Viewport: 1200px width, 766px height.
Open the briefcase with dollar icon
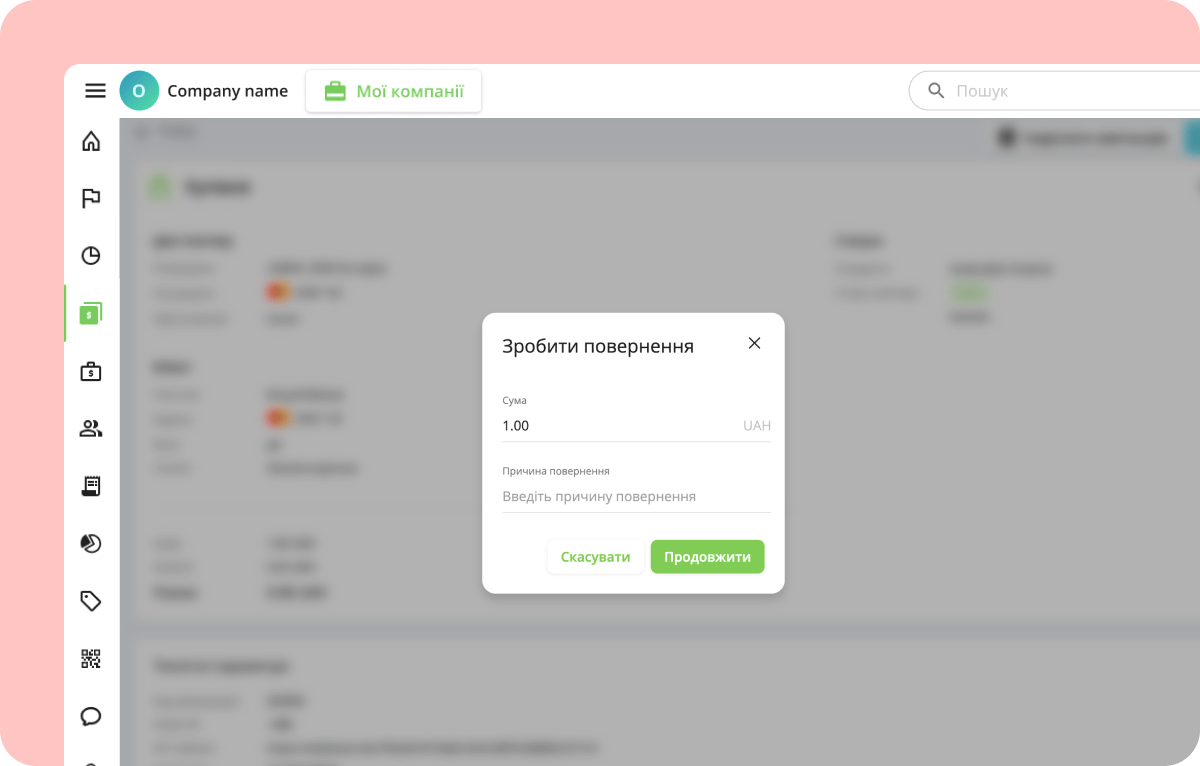(91, 372)
